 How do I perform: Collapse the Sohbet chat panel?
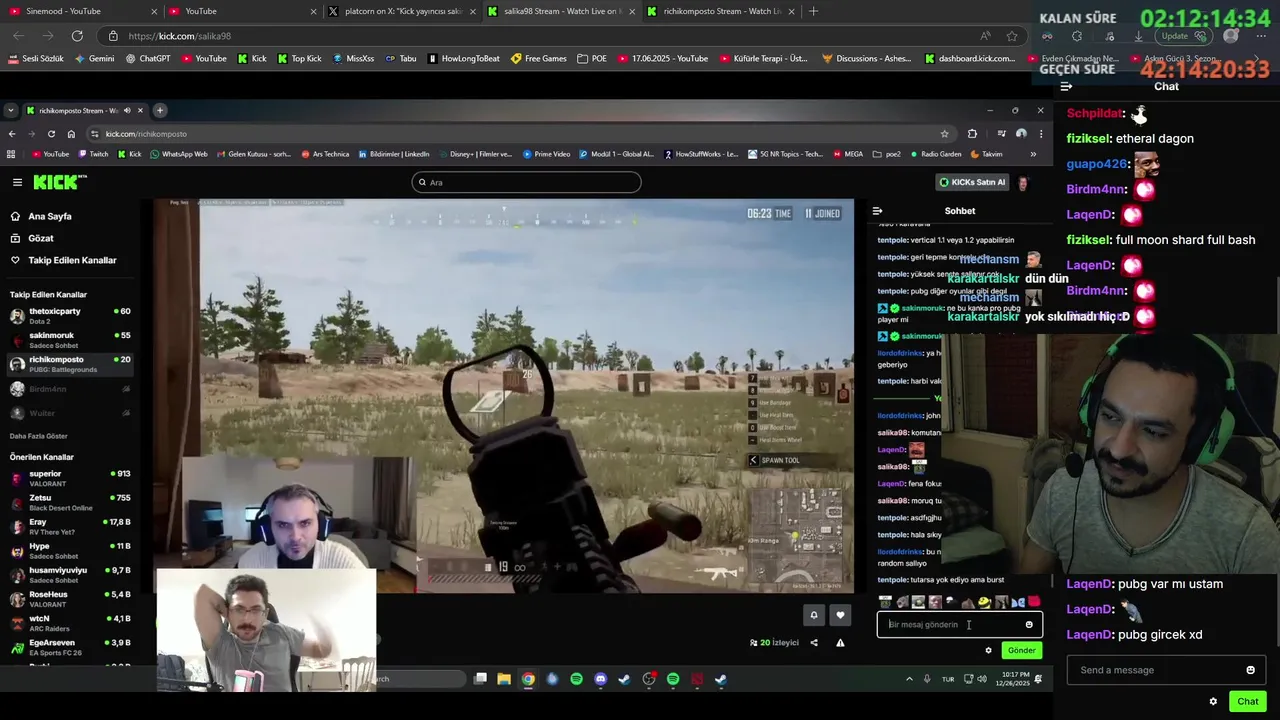coord(877,211)
